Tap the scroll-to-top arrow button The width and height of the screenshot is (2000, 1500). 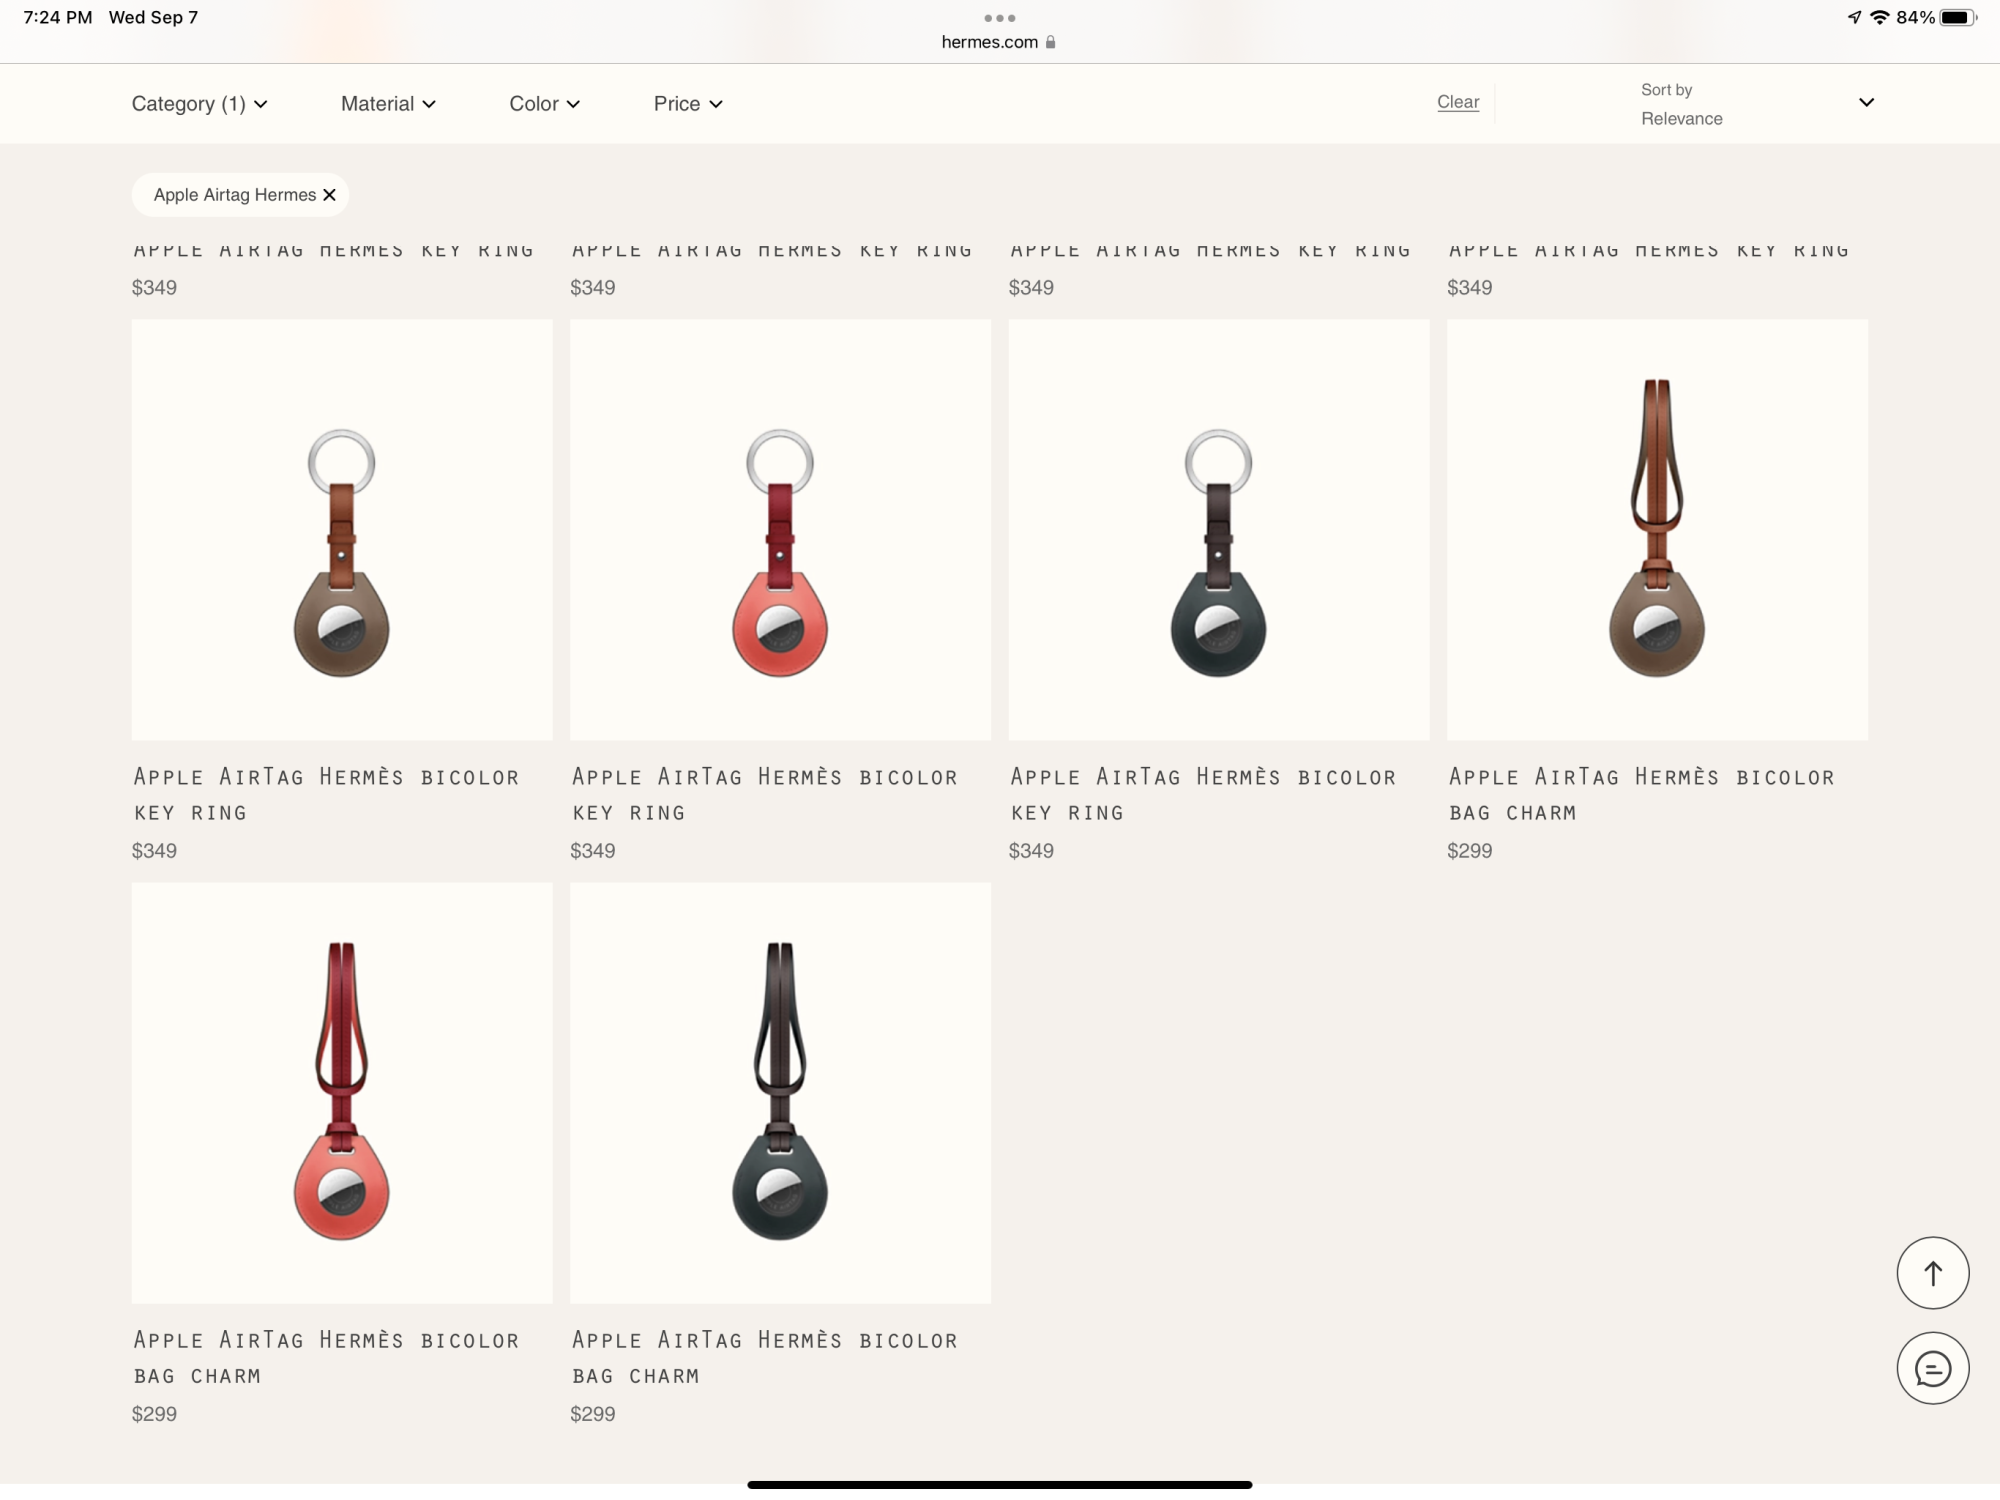point(1932,1273)
